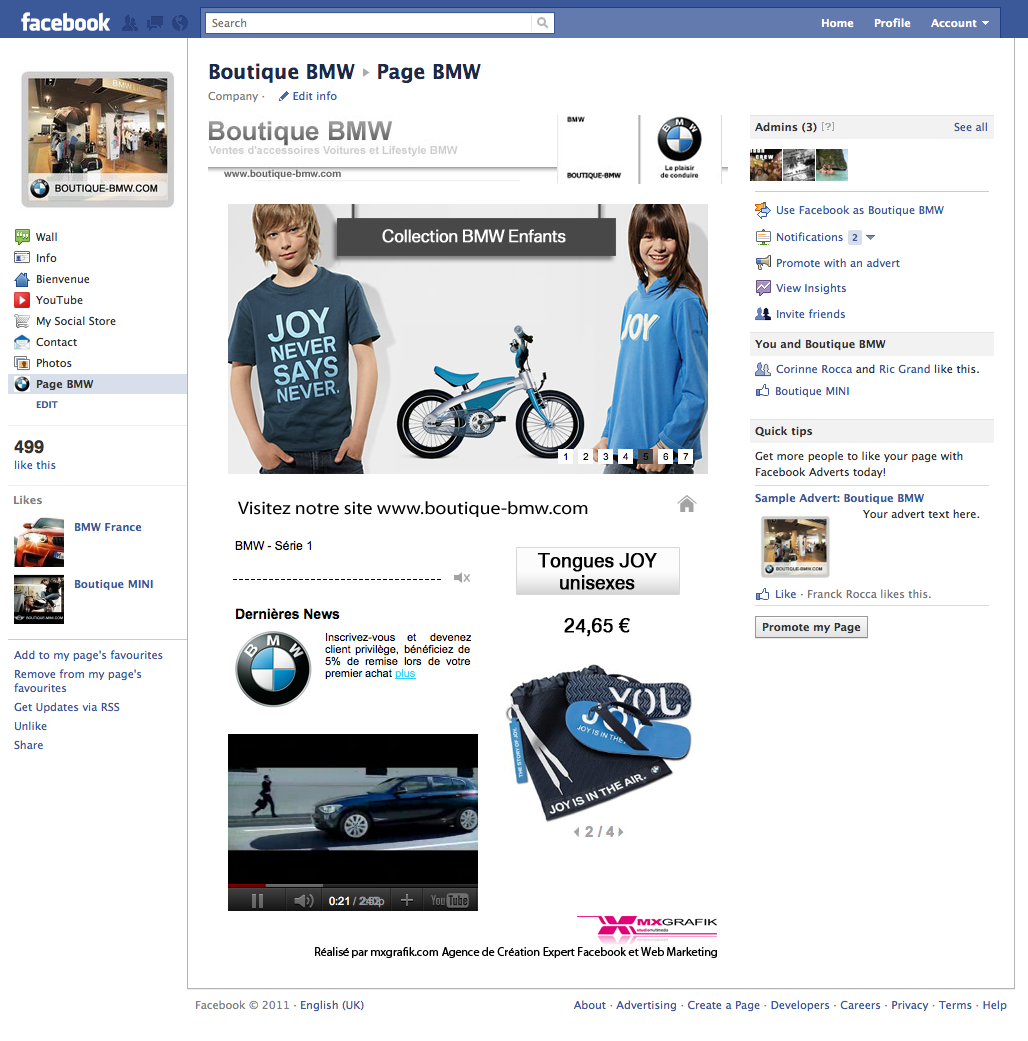1028x1041 pixels.
Task: Mute the YouTube player volume
Action: click(303, 900)
